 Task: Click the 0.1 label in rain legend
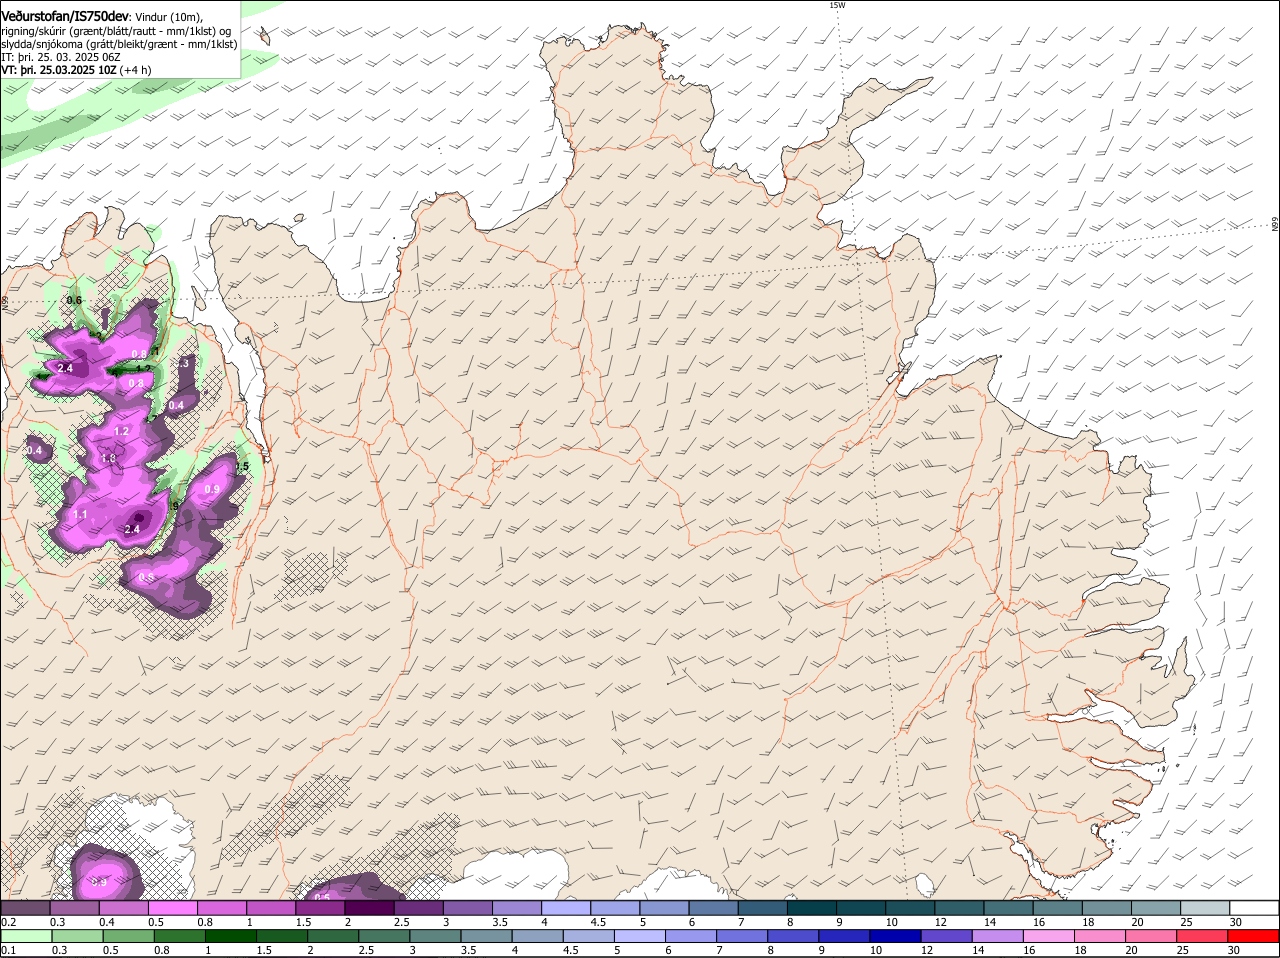point(8,950)
